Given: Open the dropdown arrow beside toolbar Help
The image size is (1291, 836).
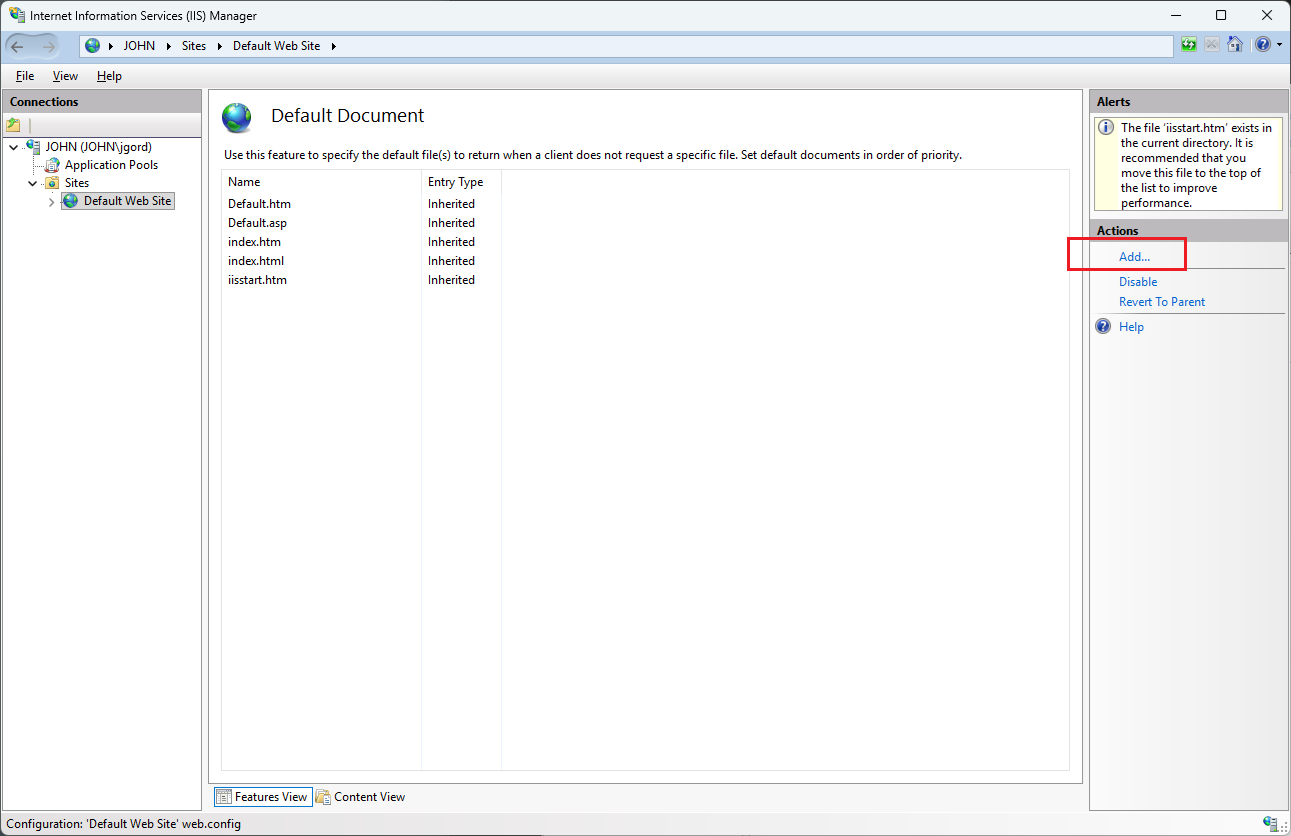Looking at the screenshot, I should point(1279,45).
